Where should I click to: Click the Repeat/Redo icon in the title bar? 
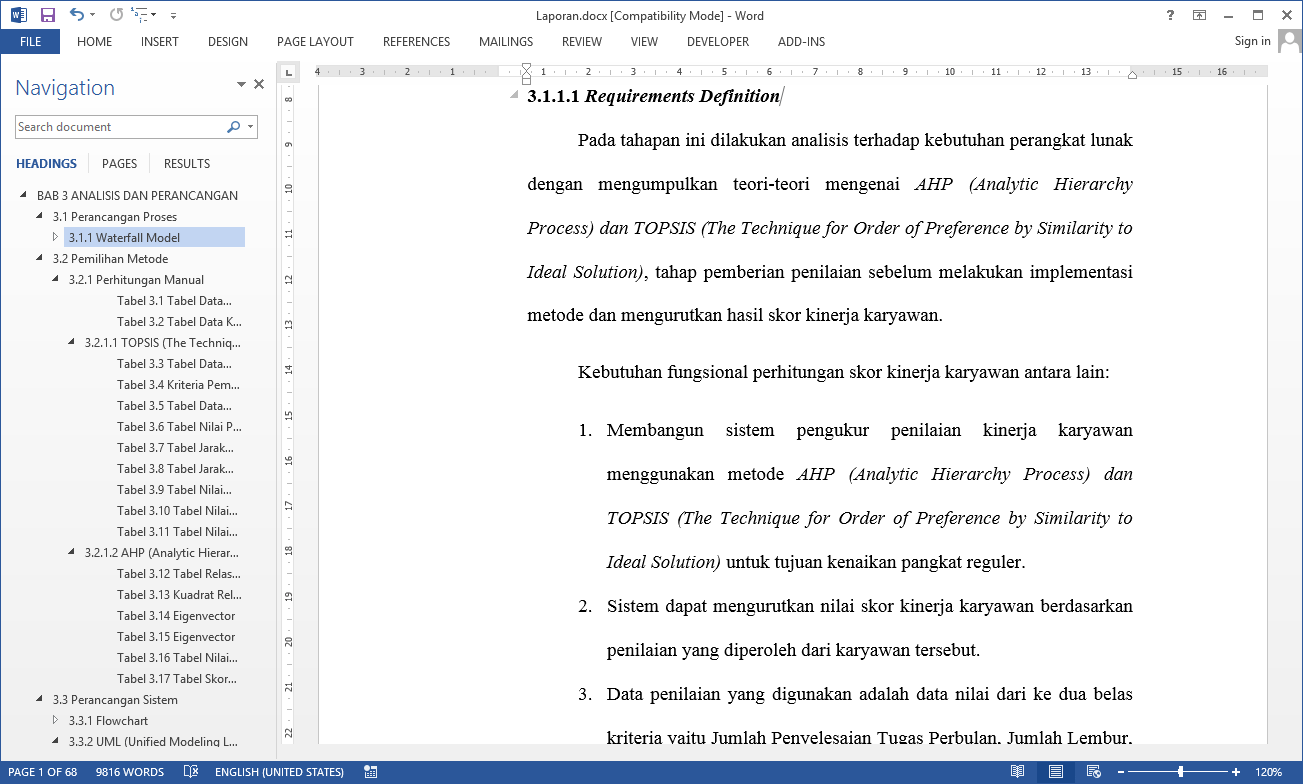tap(116, 15)
